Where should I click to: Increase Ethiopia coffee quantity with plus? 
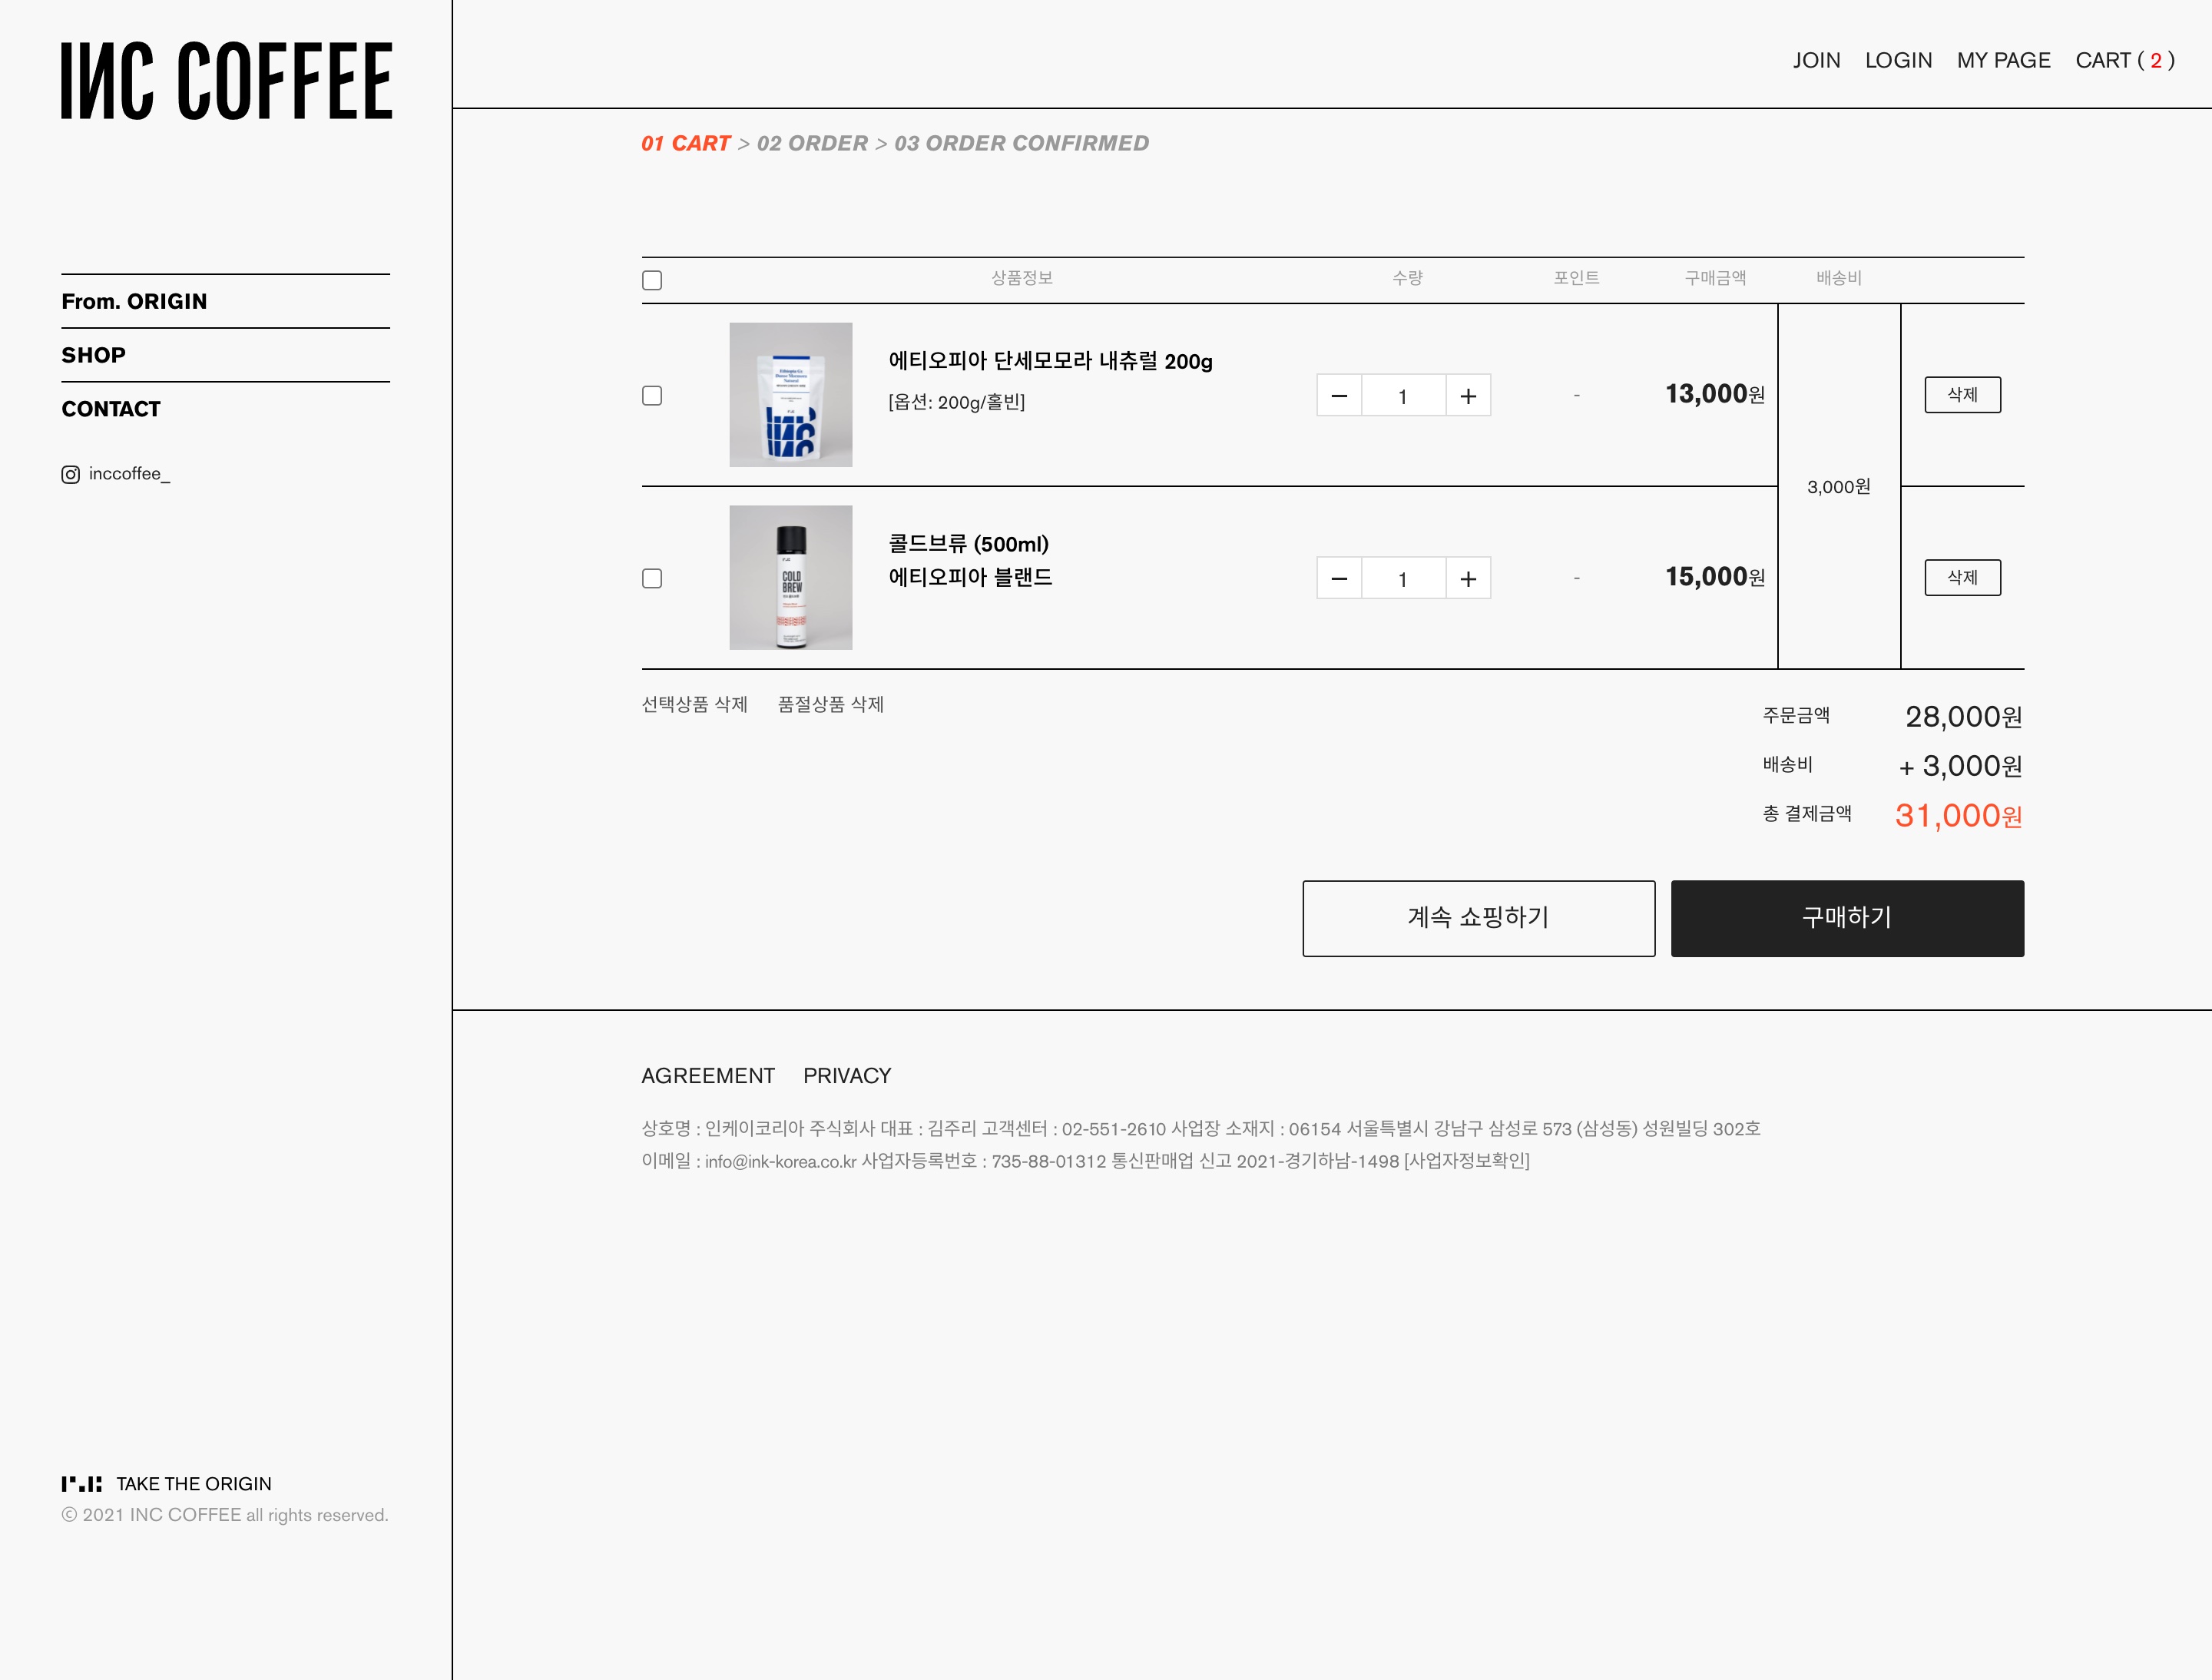point(1467,396)
